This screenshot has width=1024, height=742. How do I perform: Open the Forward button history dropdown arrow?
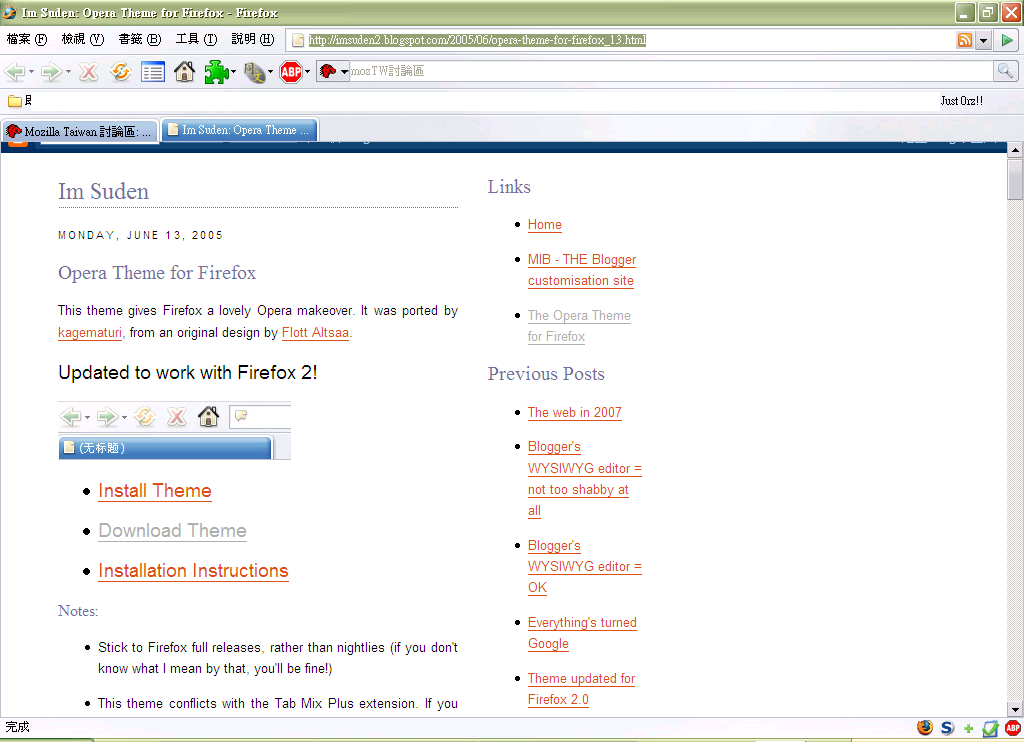pyautogui.click(x=68, y=72)
